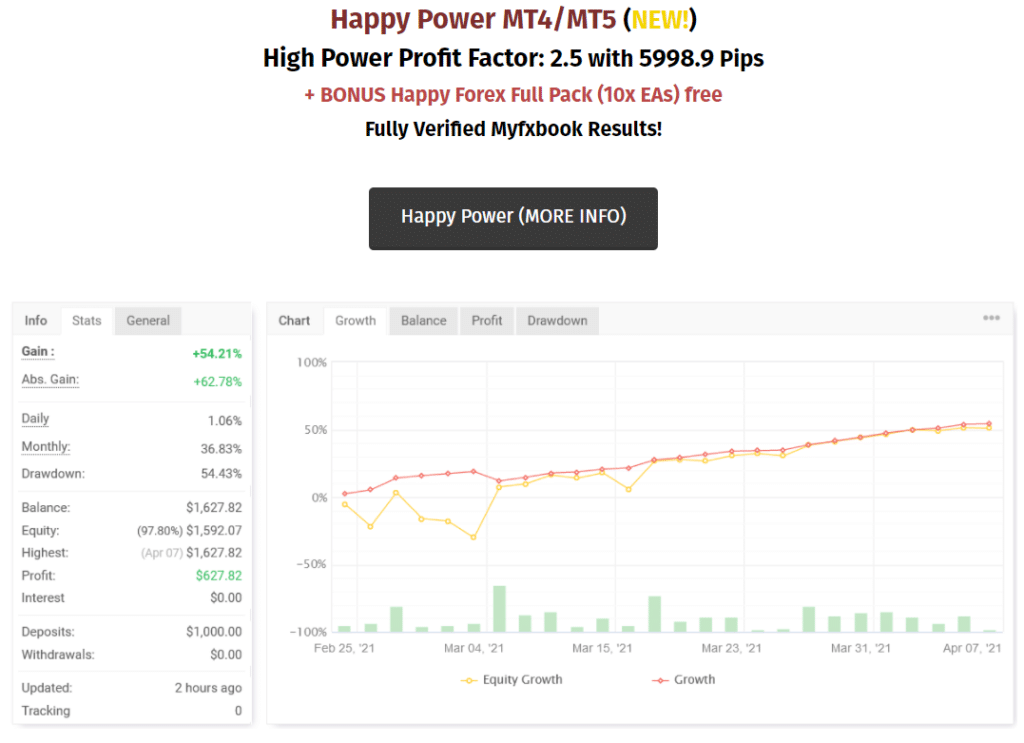
Task: Click the Happy Power (MORE INFO) button
Action: pyautogui.click(x=513, y=219)
